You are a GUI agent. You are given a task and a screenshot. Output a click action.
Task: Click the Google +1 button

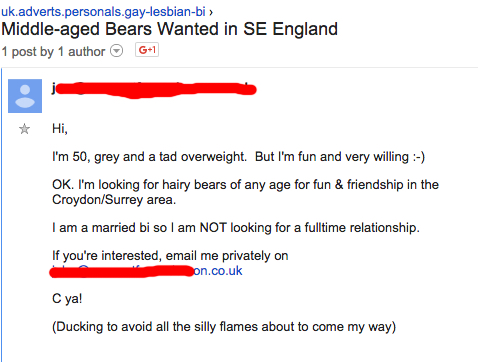click(147, 50)
